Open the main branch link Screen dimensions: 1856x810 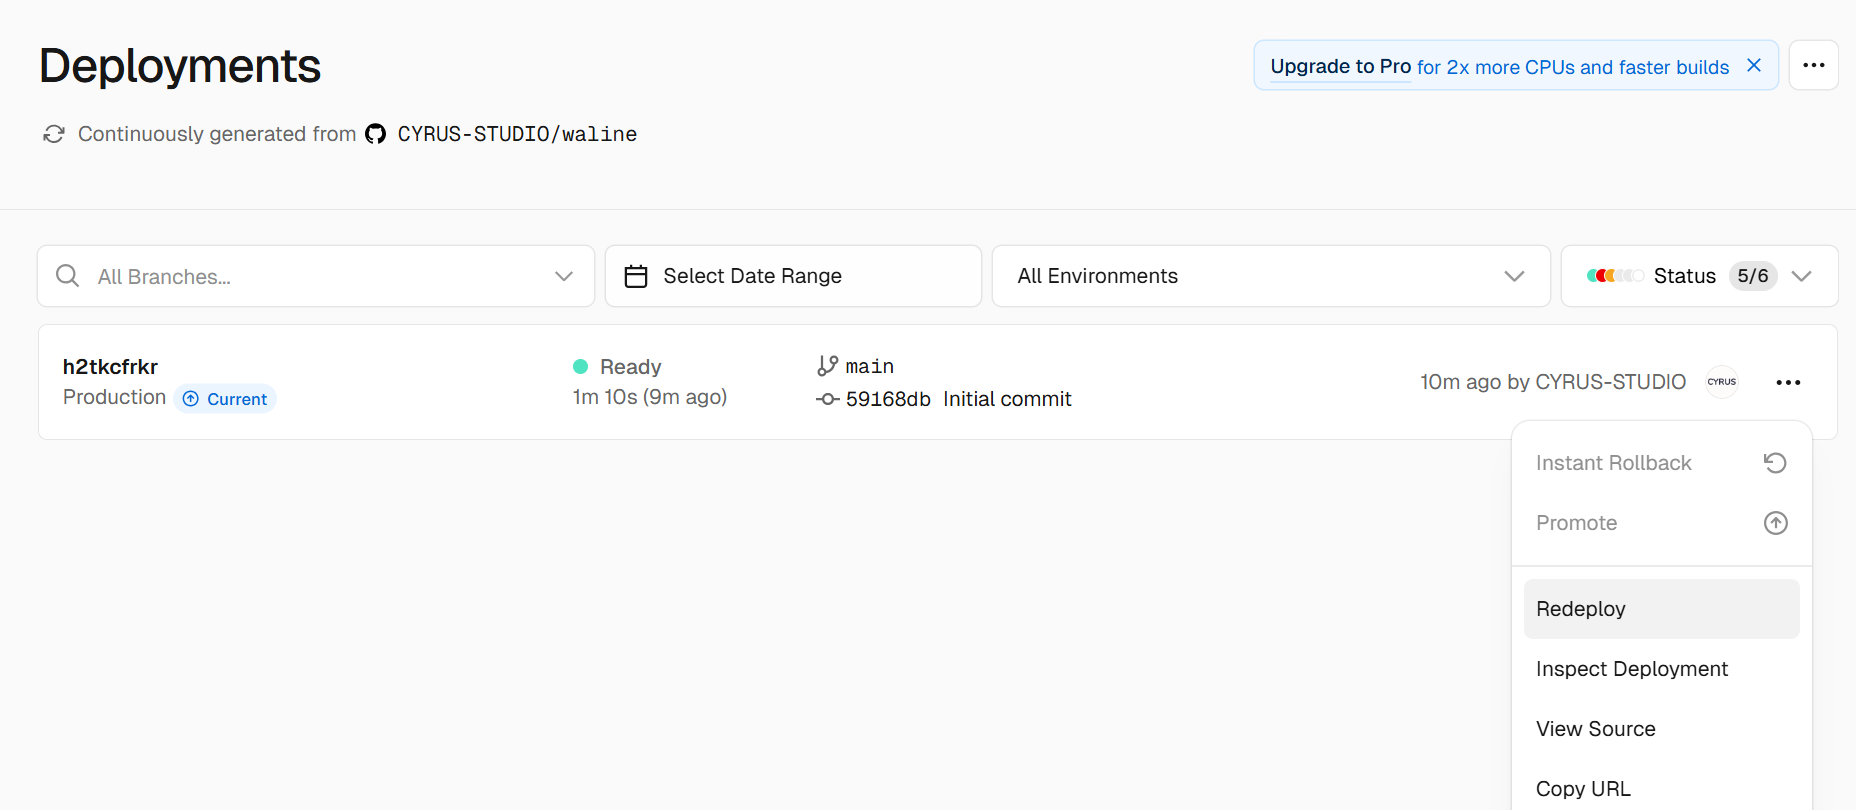pyautogui.click(x=870, y=367)
